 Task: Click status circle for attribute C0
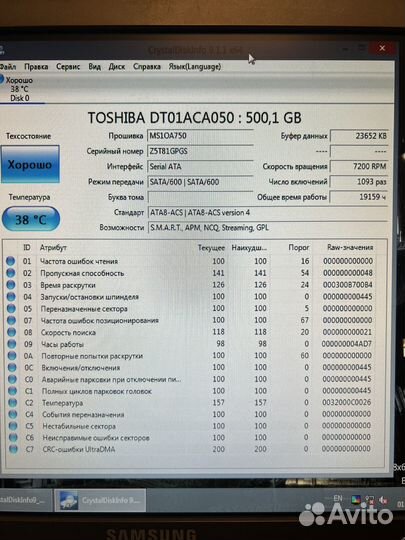[x=12, y=379]
